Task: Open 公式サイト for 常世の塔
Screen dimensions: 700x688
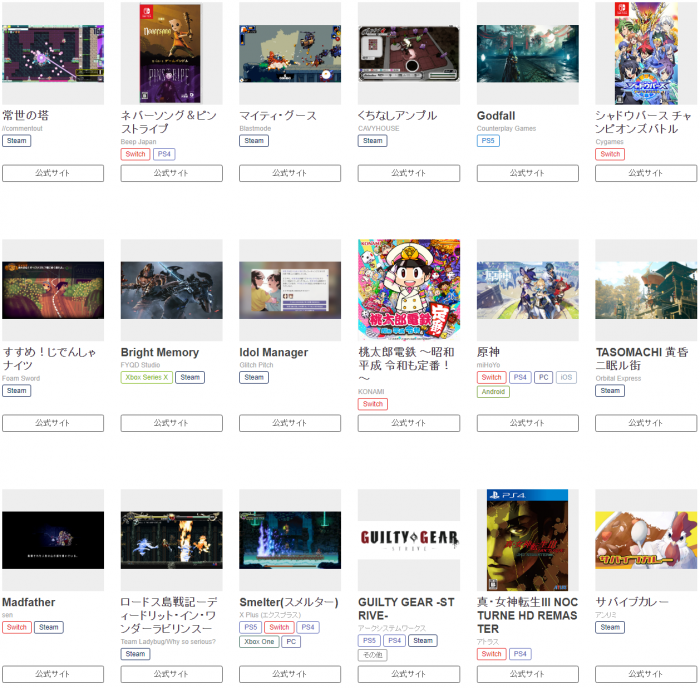Action: pyautogui.click(x=53, y=173)
